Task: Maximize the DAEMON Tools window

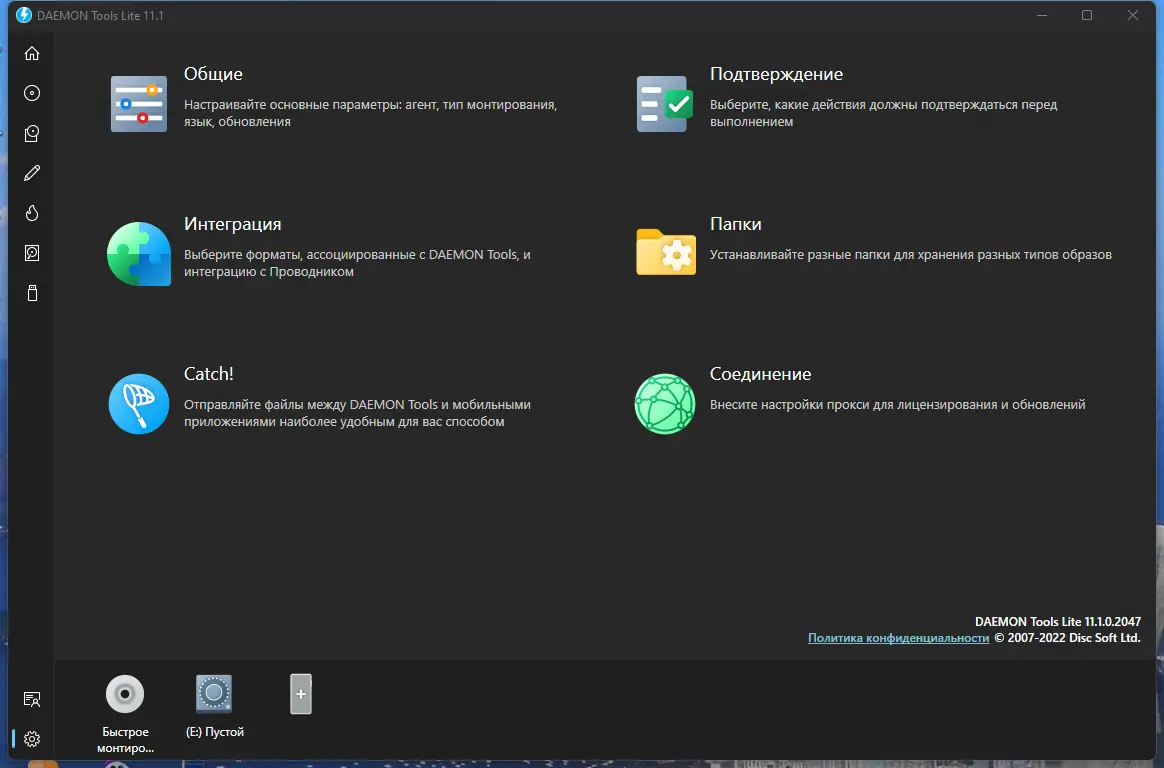Action: point(1087,16)
